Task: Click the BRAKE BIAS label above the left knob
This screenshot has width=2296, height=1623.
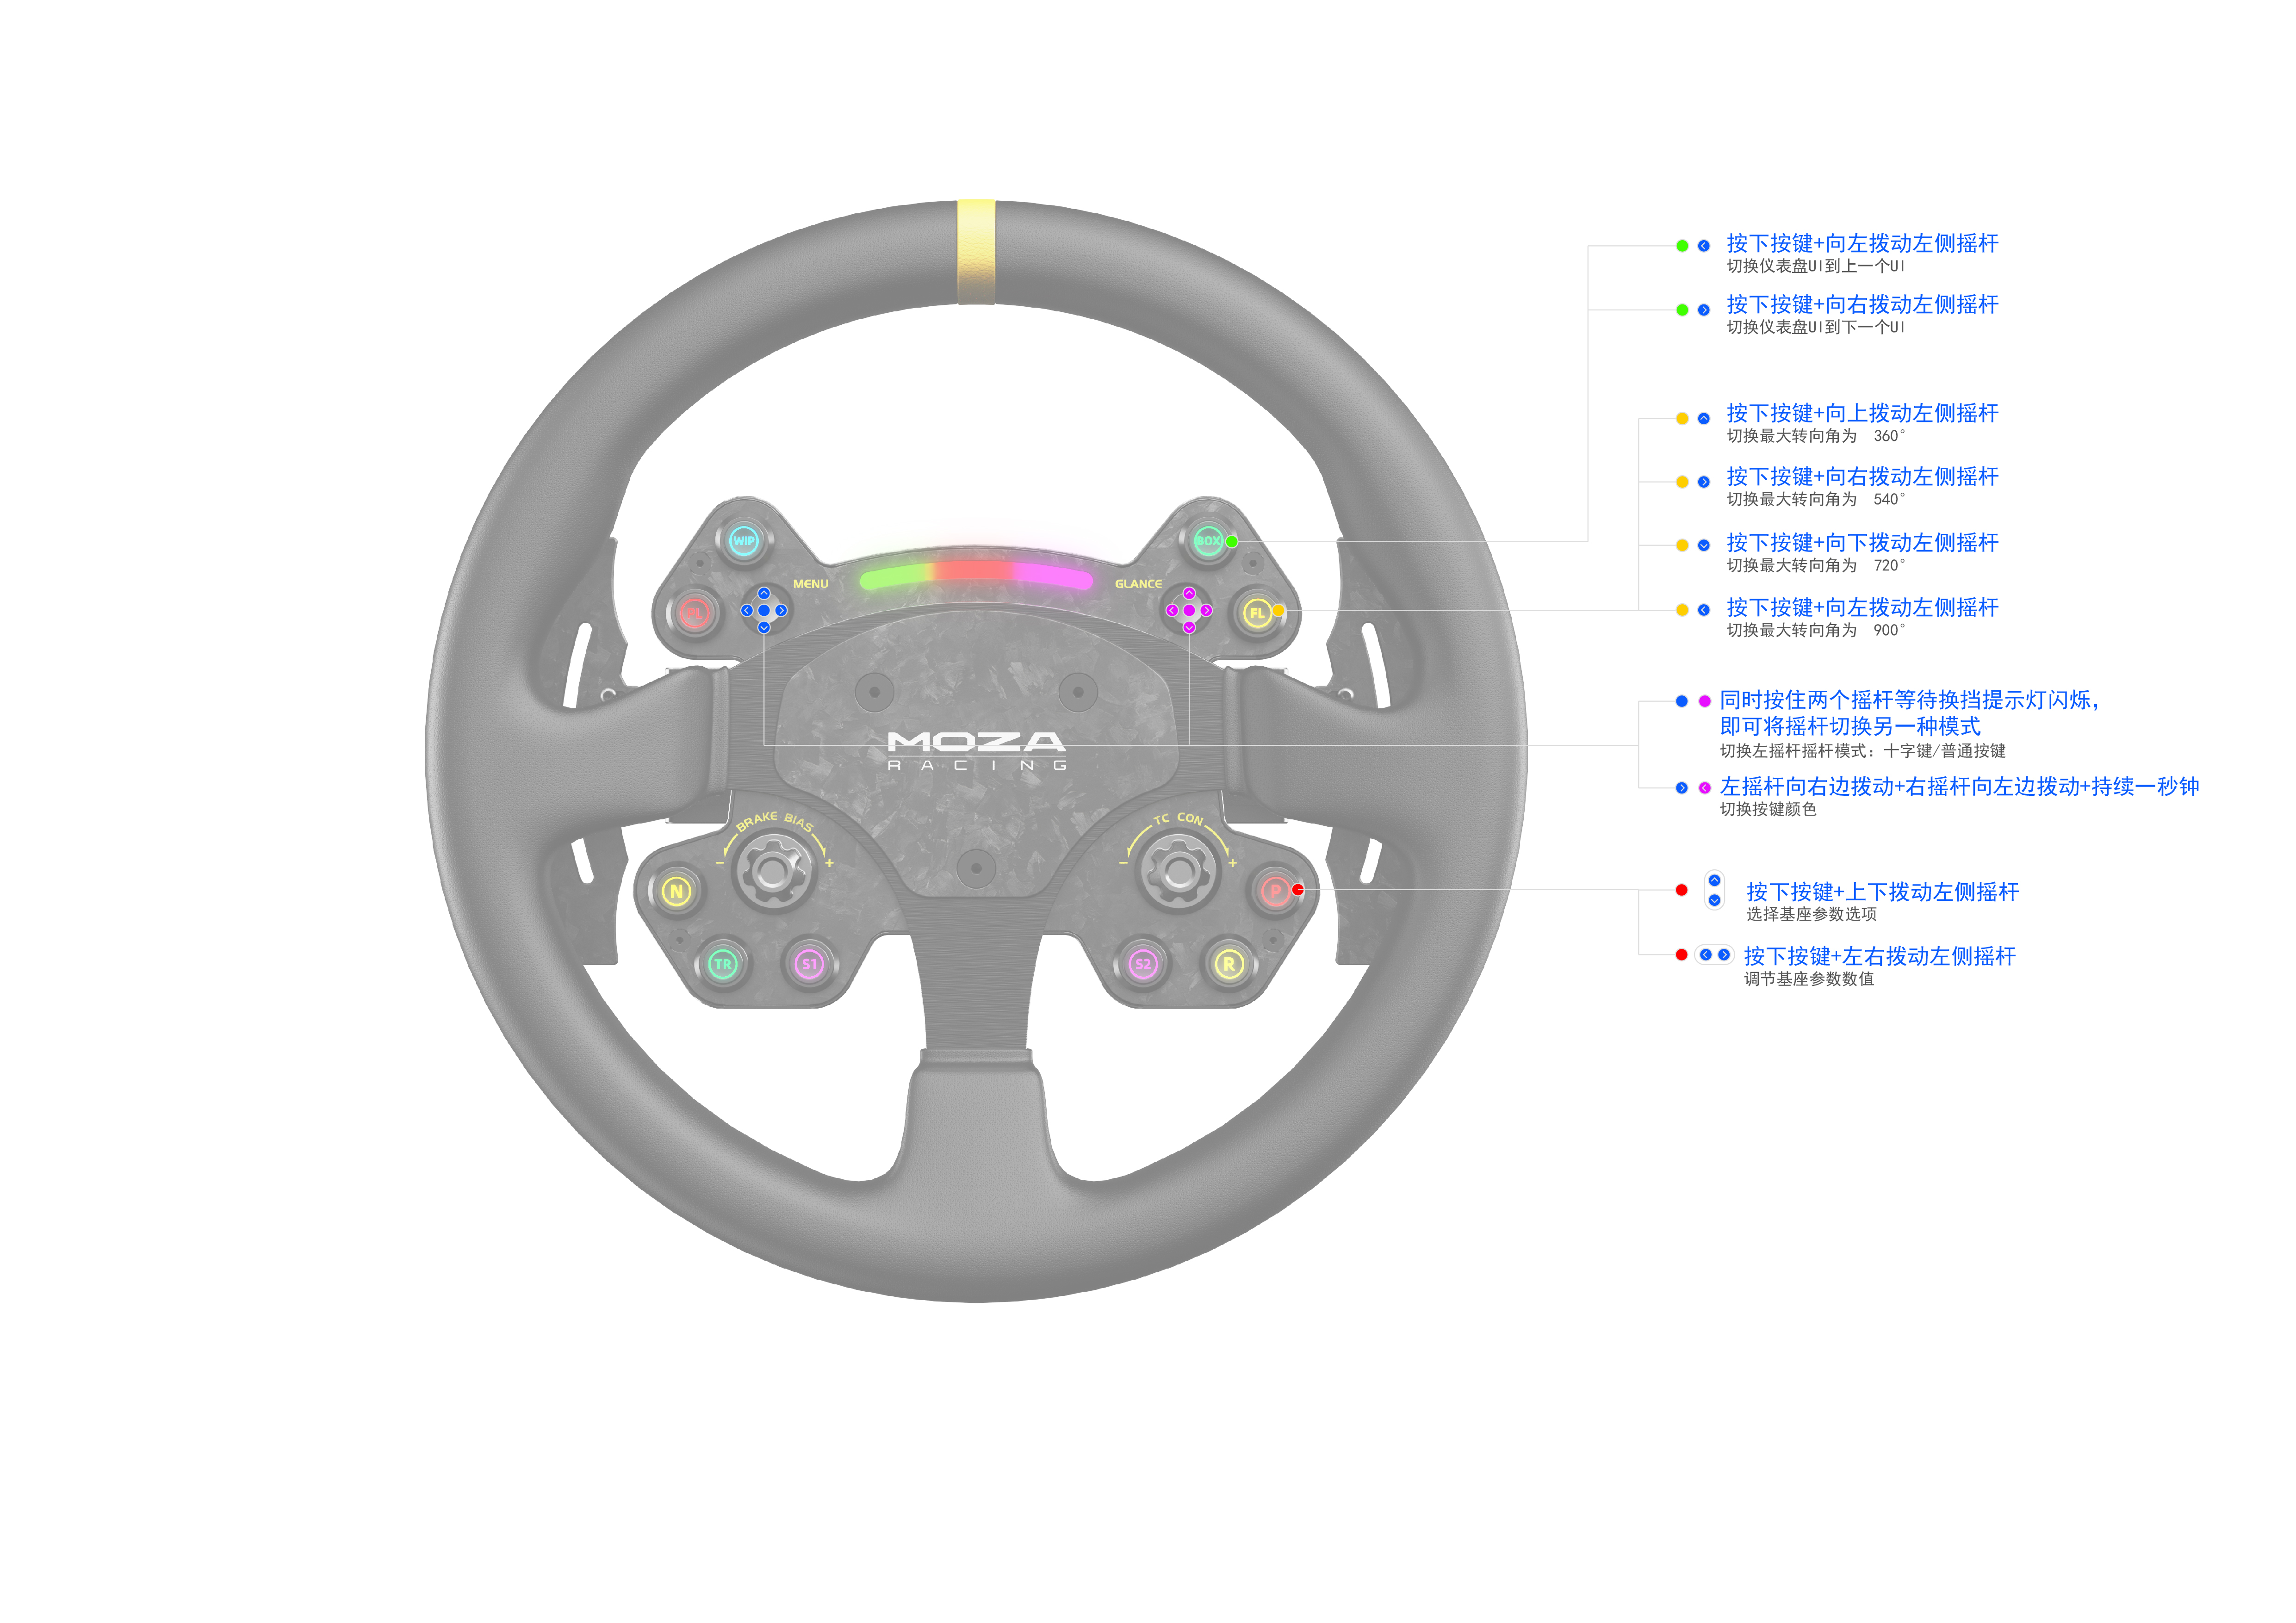Action: click(x=775, y=821)
